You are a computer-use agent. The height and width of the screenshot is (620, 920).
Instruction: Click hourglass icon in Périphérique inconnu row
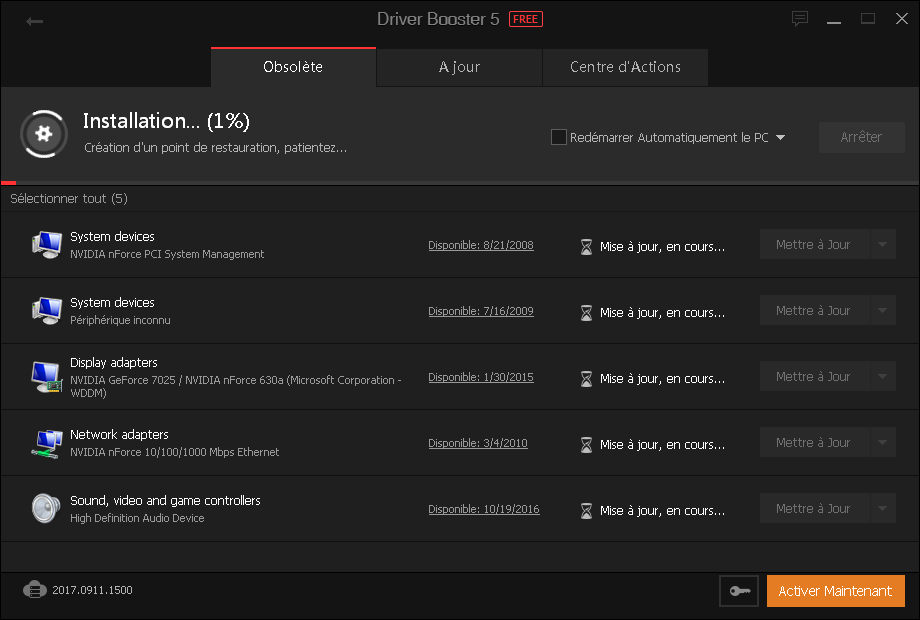pyautogui.click(x=586, y=313)
